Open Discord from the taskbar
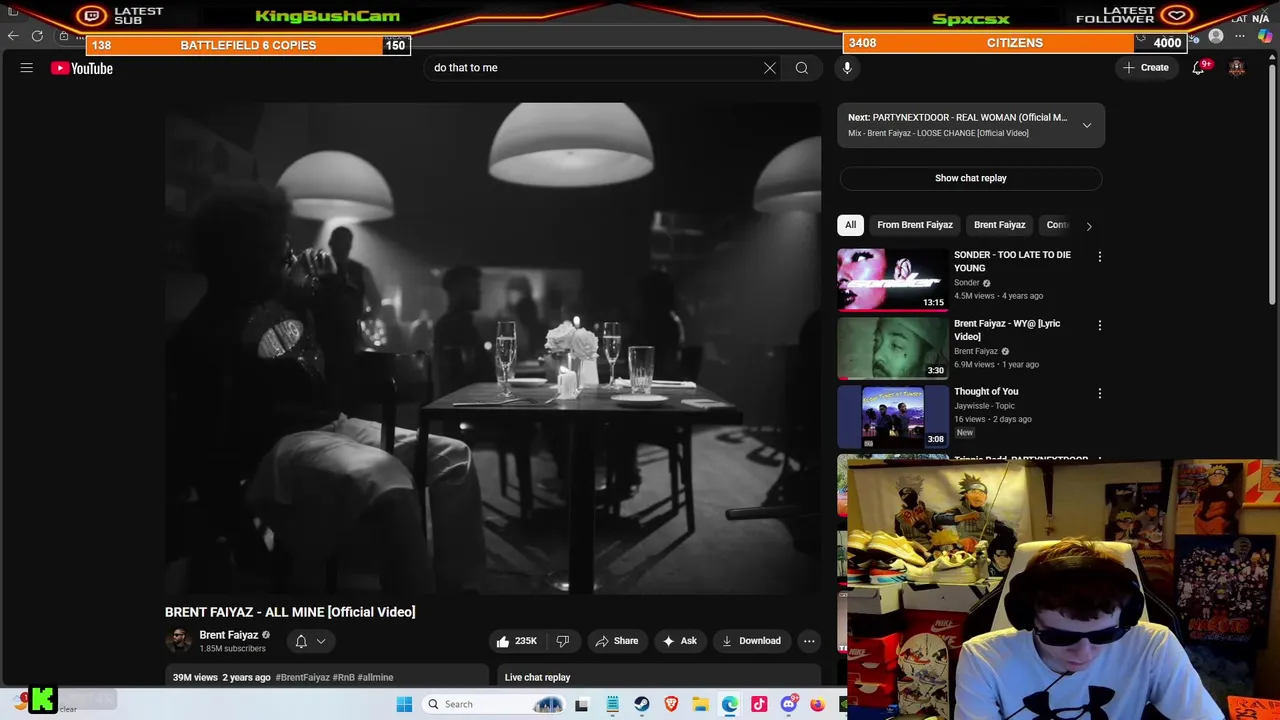The image size is (1280, 720). pos(789,704)
